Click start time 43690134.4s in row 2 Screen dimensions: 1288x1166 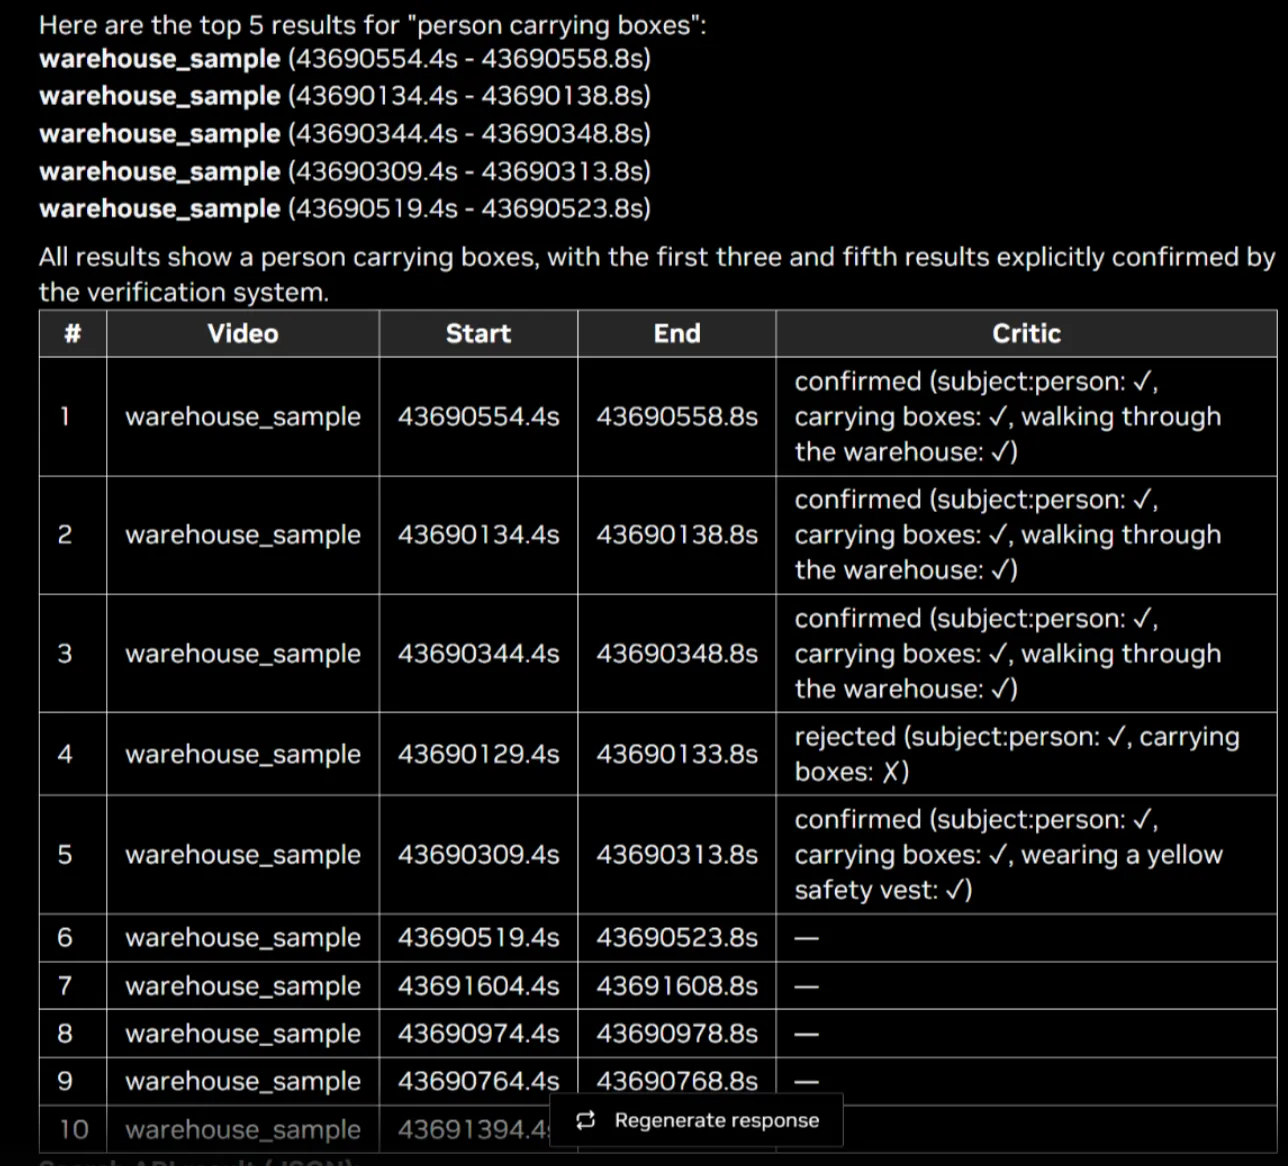478,535
